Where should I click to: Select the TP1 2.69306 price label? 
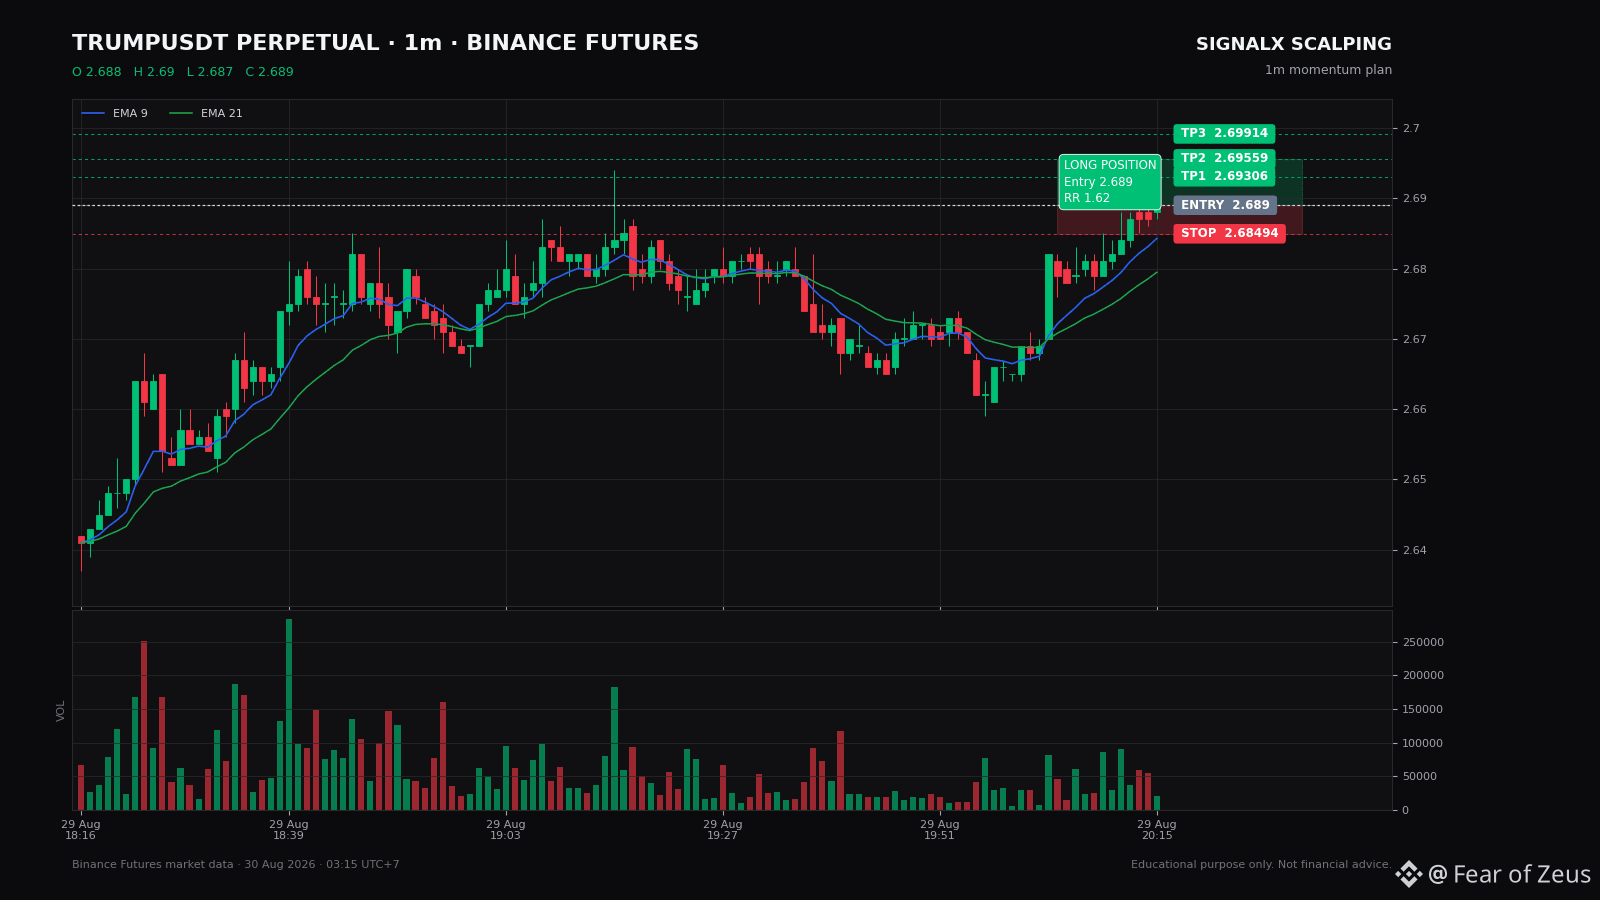tap(1224, 177)
